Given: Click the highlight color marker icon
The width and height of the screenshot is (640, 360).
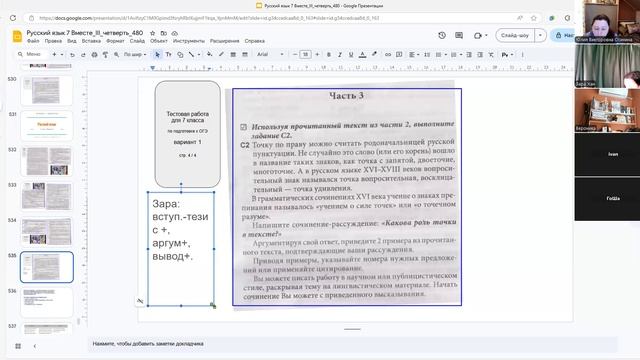Looking at the screenshot, I should tap(374, 55).
